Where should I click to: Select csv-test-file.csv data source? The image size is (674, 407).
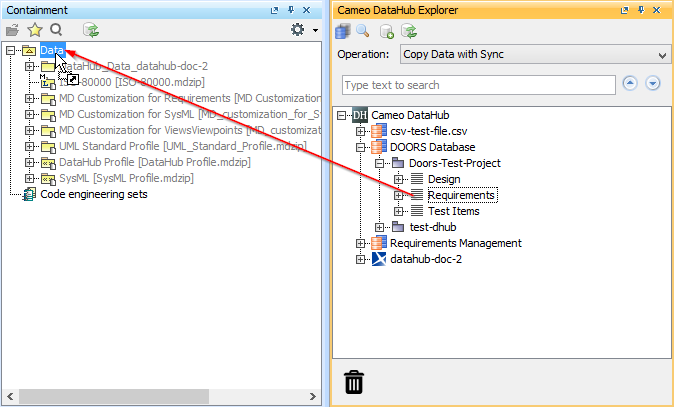[x=429, y=131]
